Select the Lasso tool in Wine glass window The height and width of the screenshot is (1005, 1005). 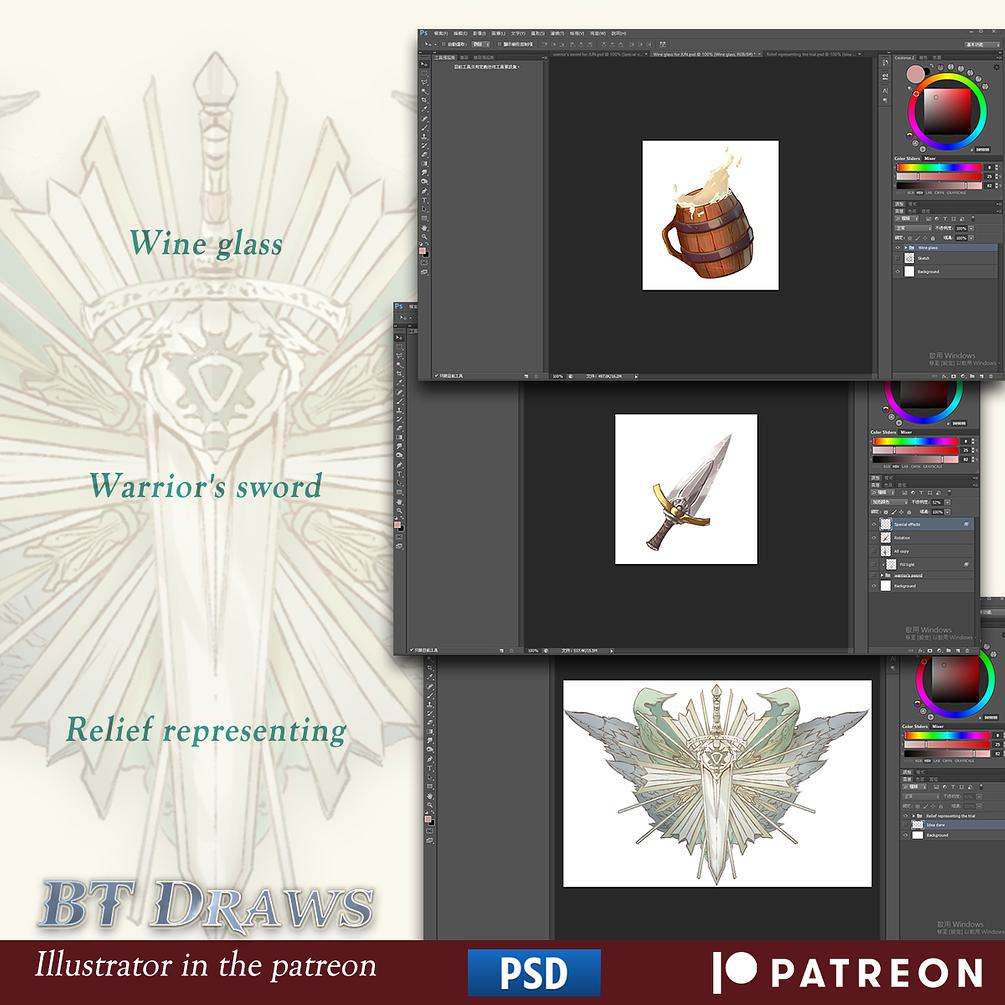[424, 81]
